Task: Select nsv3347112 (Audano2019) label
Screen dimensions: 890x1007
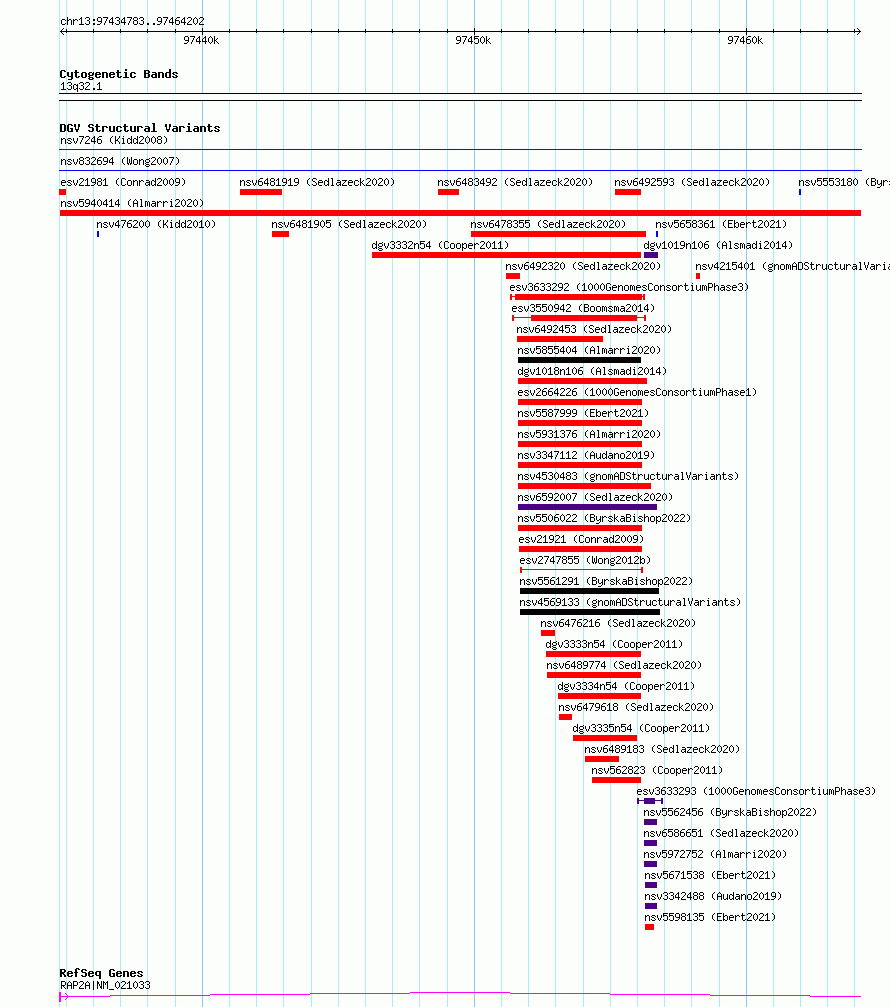Action: click(x=586, y=455)
